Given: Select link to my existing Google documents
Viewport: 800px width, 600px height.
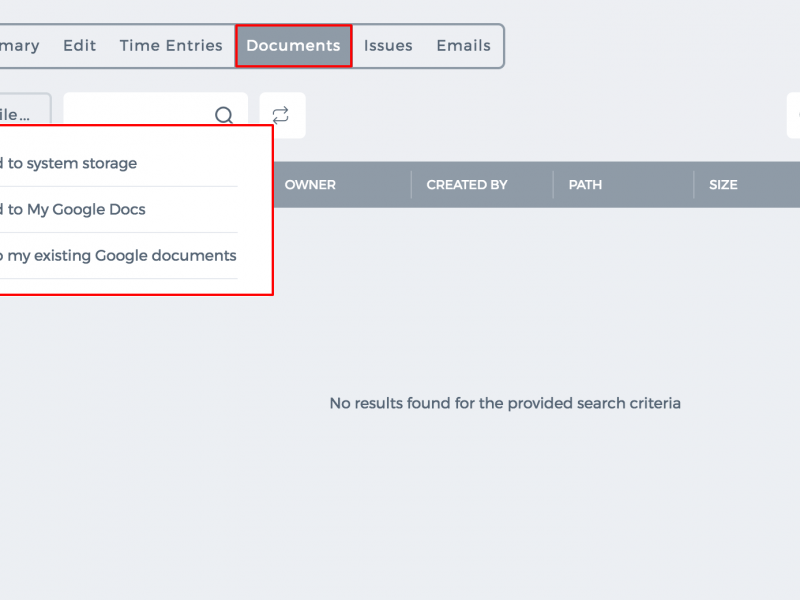Looking at the screenshot, I should pos(119,255).
